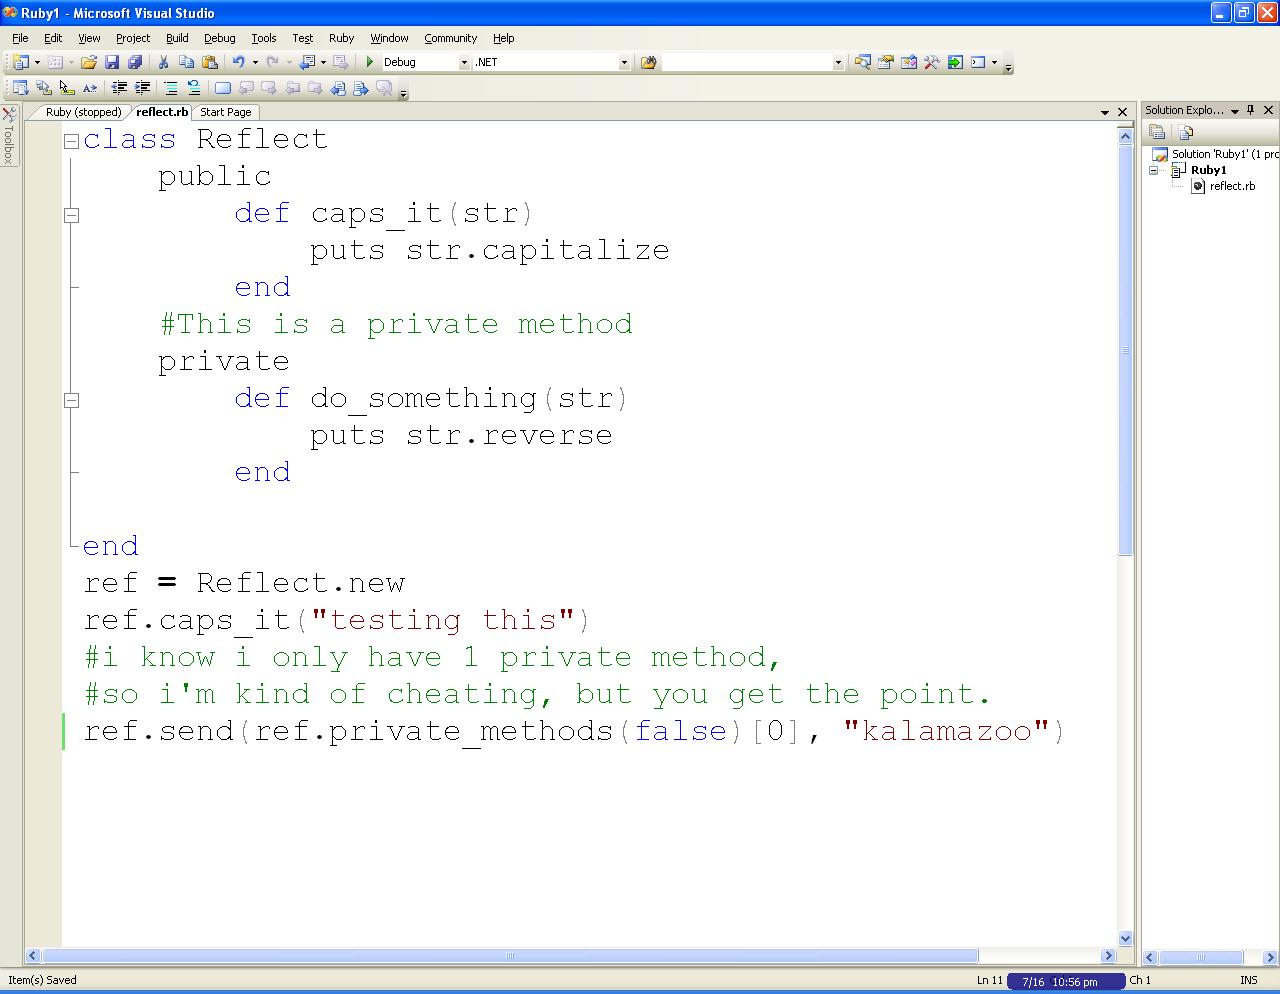The image size is (1280, 994).
Task: Open the active documents list dropdown arrow
Action: pos(1105,112)
